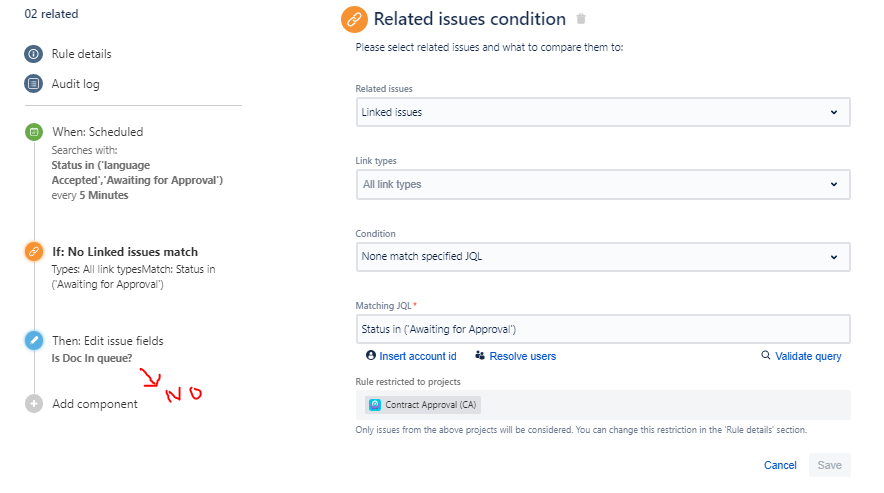The width and height of the screenshot is (884, 493).
Task: Click Resolve users link
Action: 522,356
